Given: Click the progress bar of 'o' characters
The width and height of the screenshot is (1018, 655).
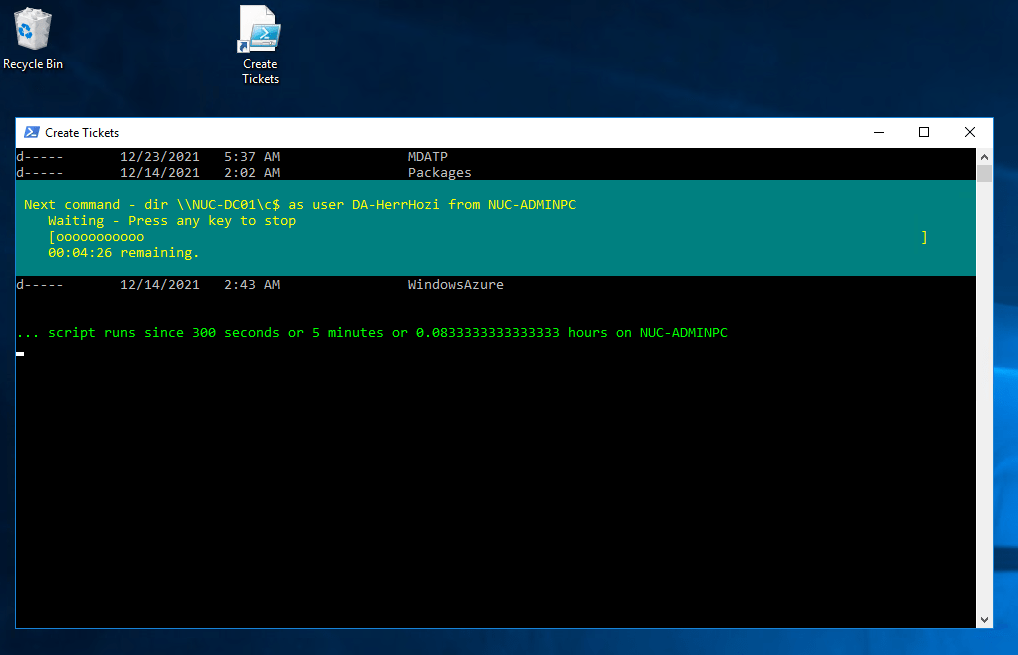Looking at the screenshot, I should [x=96, y=237].
